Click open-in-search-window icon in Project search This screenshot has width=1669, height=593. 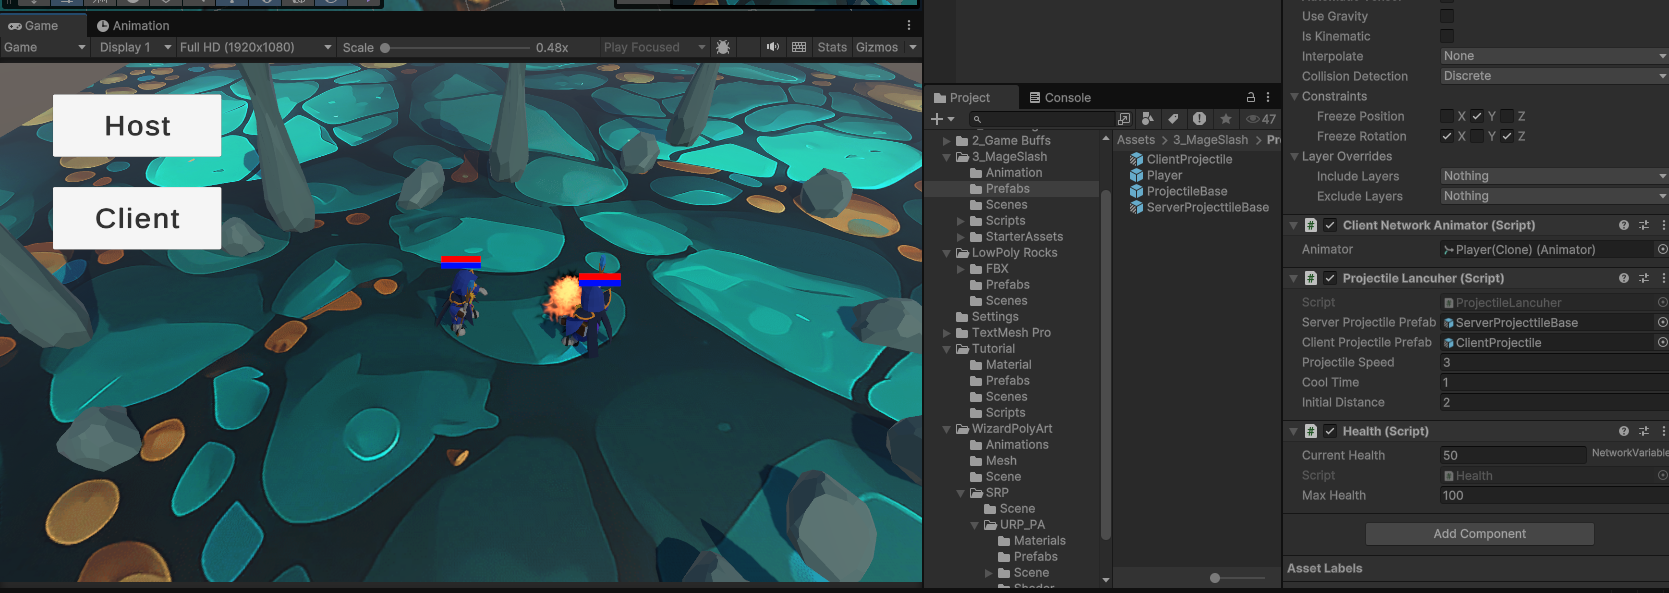1124,119
